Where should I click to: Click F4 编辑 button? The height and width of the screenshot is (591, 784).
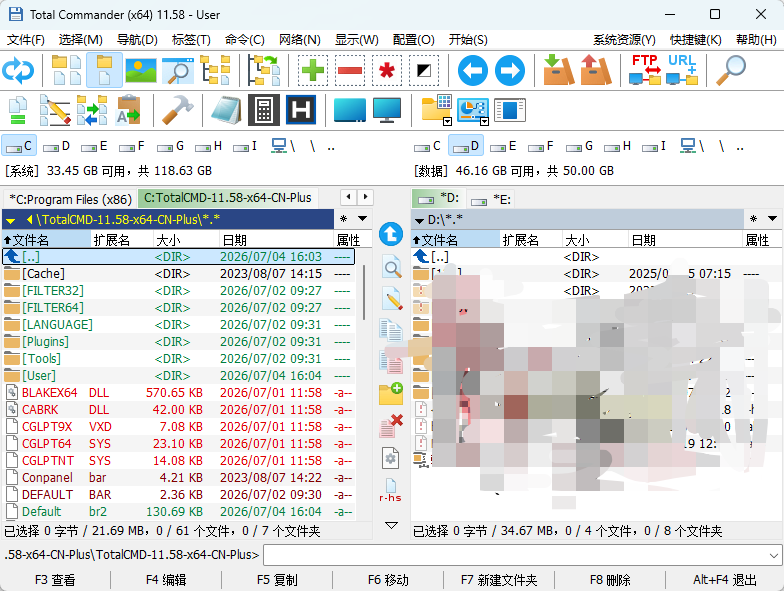pyautogui.click(x=166, y=580)
